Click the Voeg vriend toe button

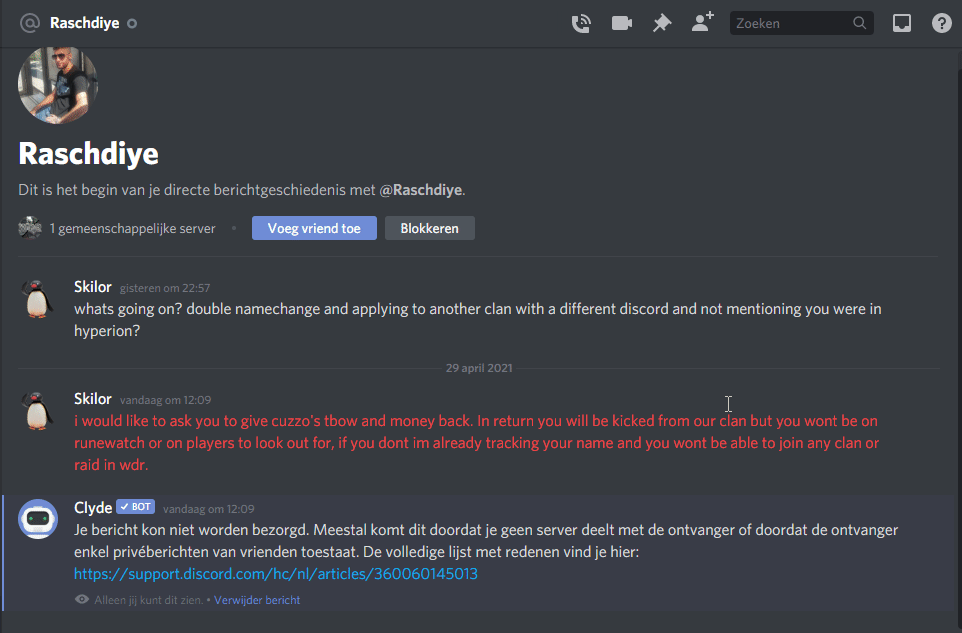(x=314, y=228)
